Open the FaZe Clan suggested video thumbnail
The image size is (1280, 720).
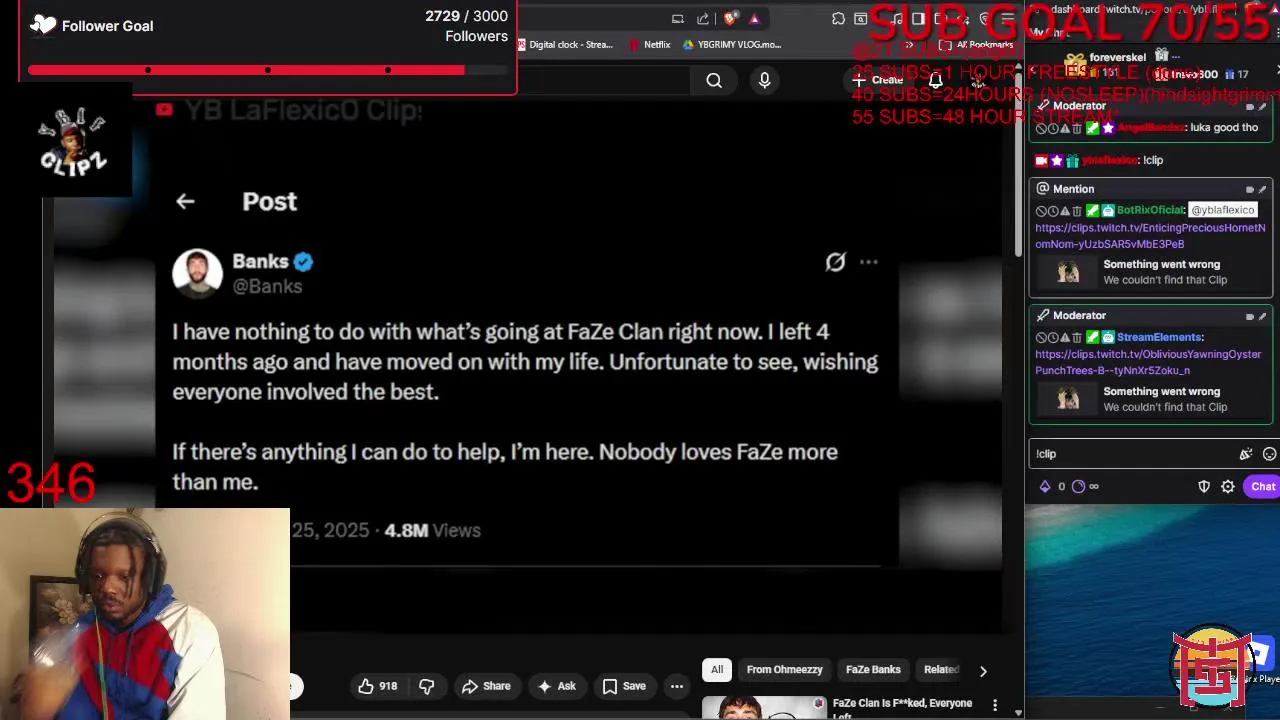764,707
